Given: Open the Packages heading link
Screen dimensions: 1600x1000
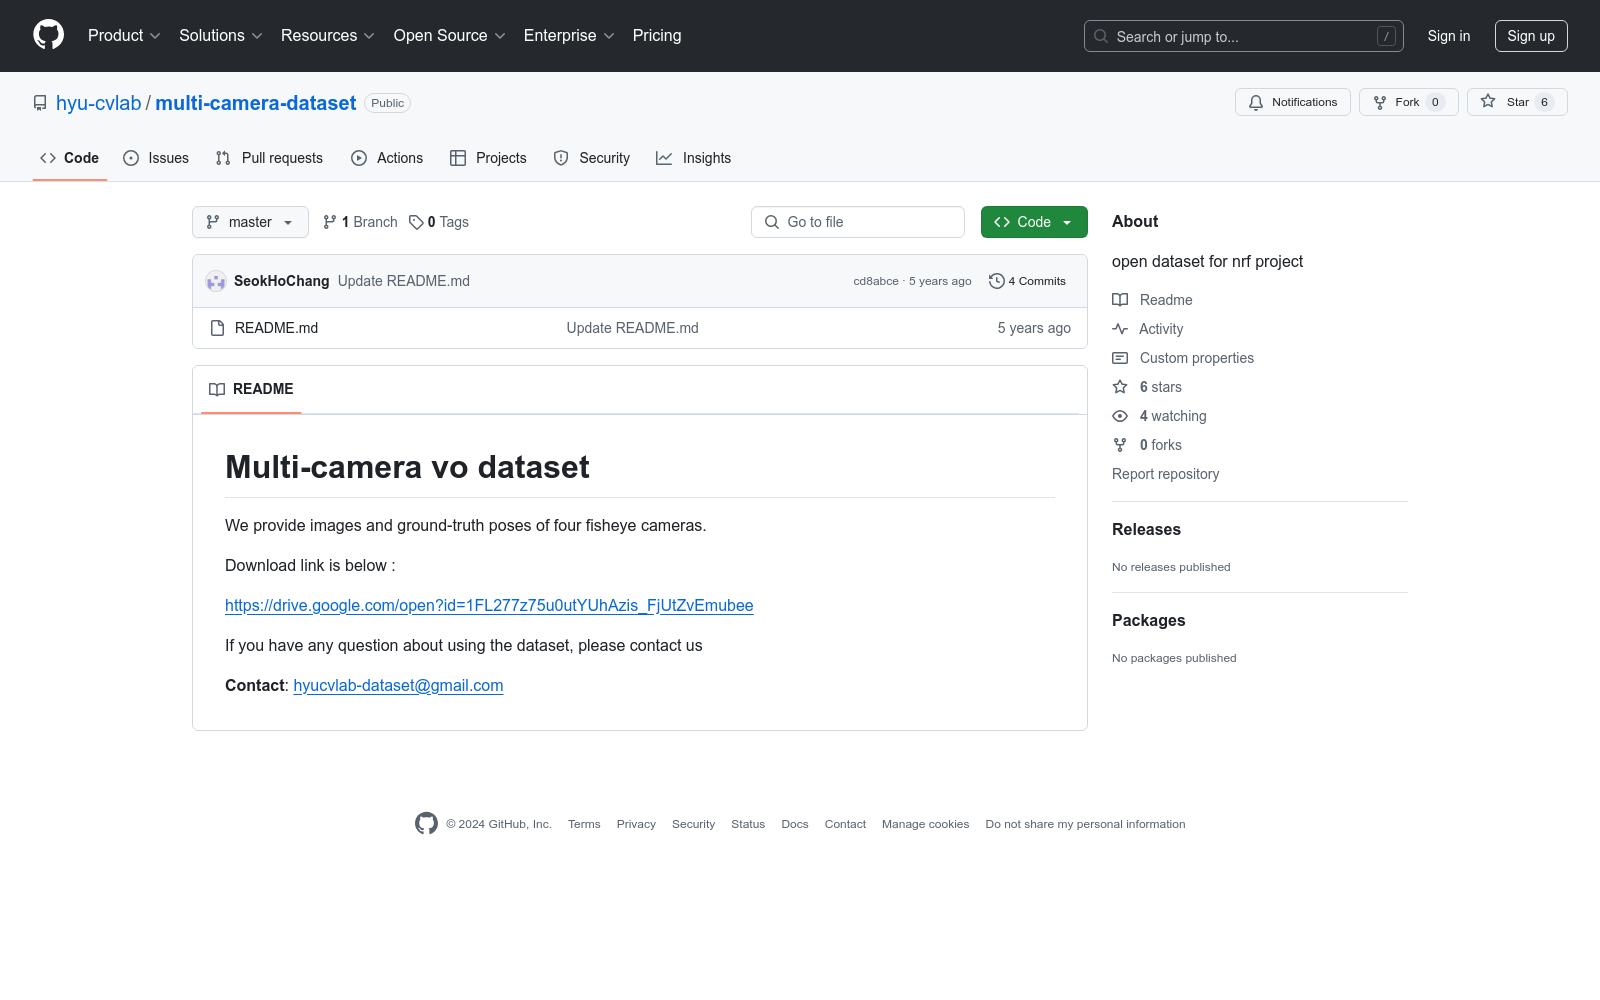Looking at the screenshot, I should [1149, 621].
